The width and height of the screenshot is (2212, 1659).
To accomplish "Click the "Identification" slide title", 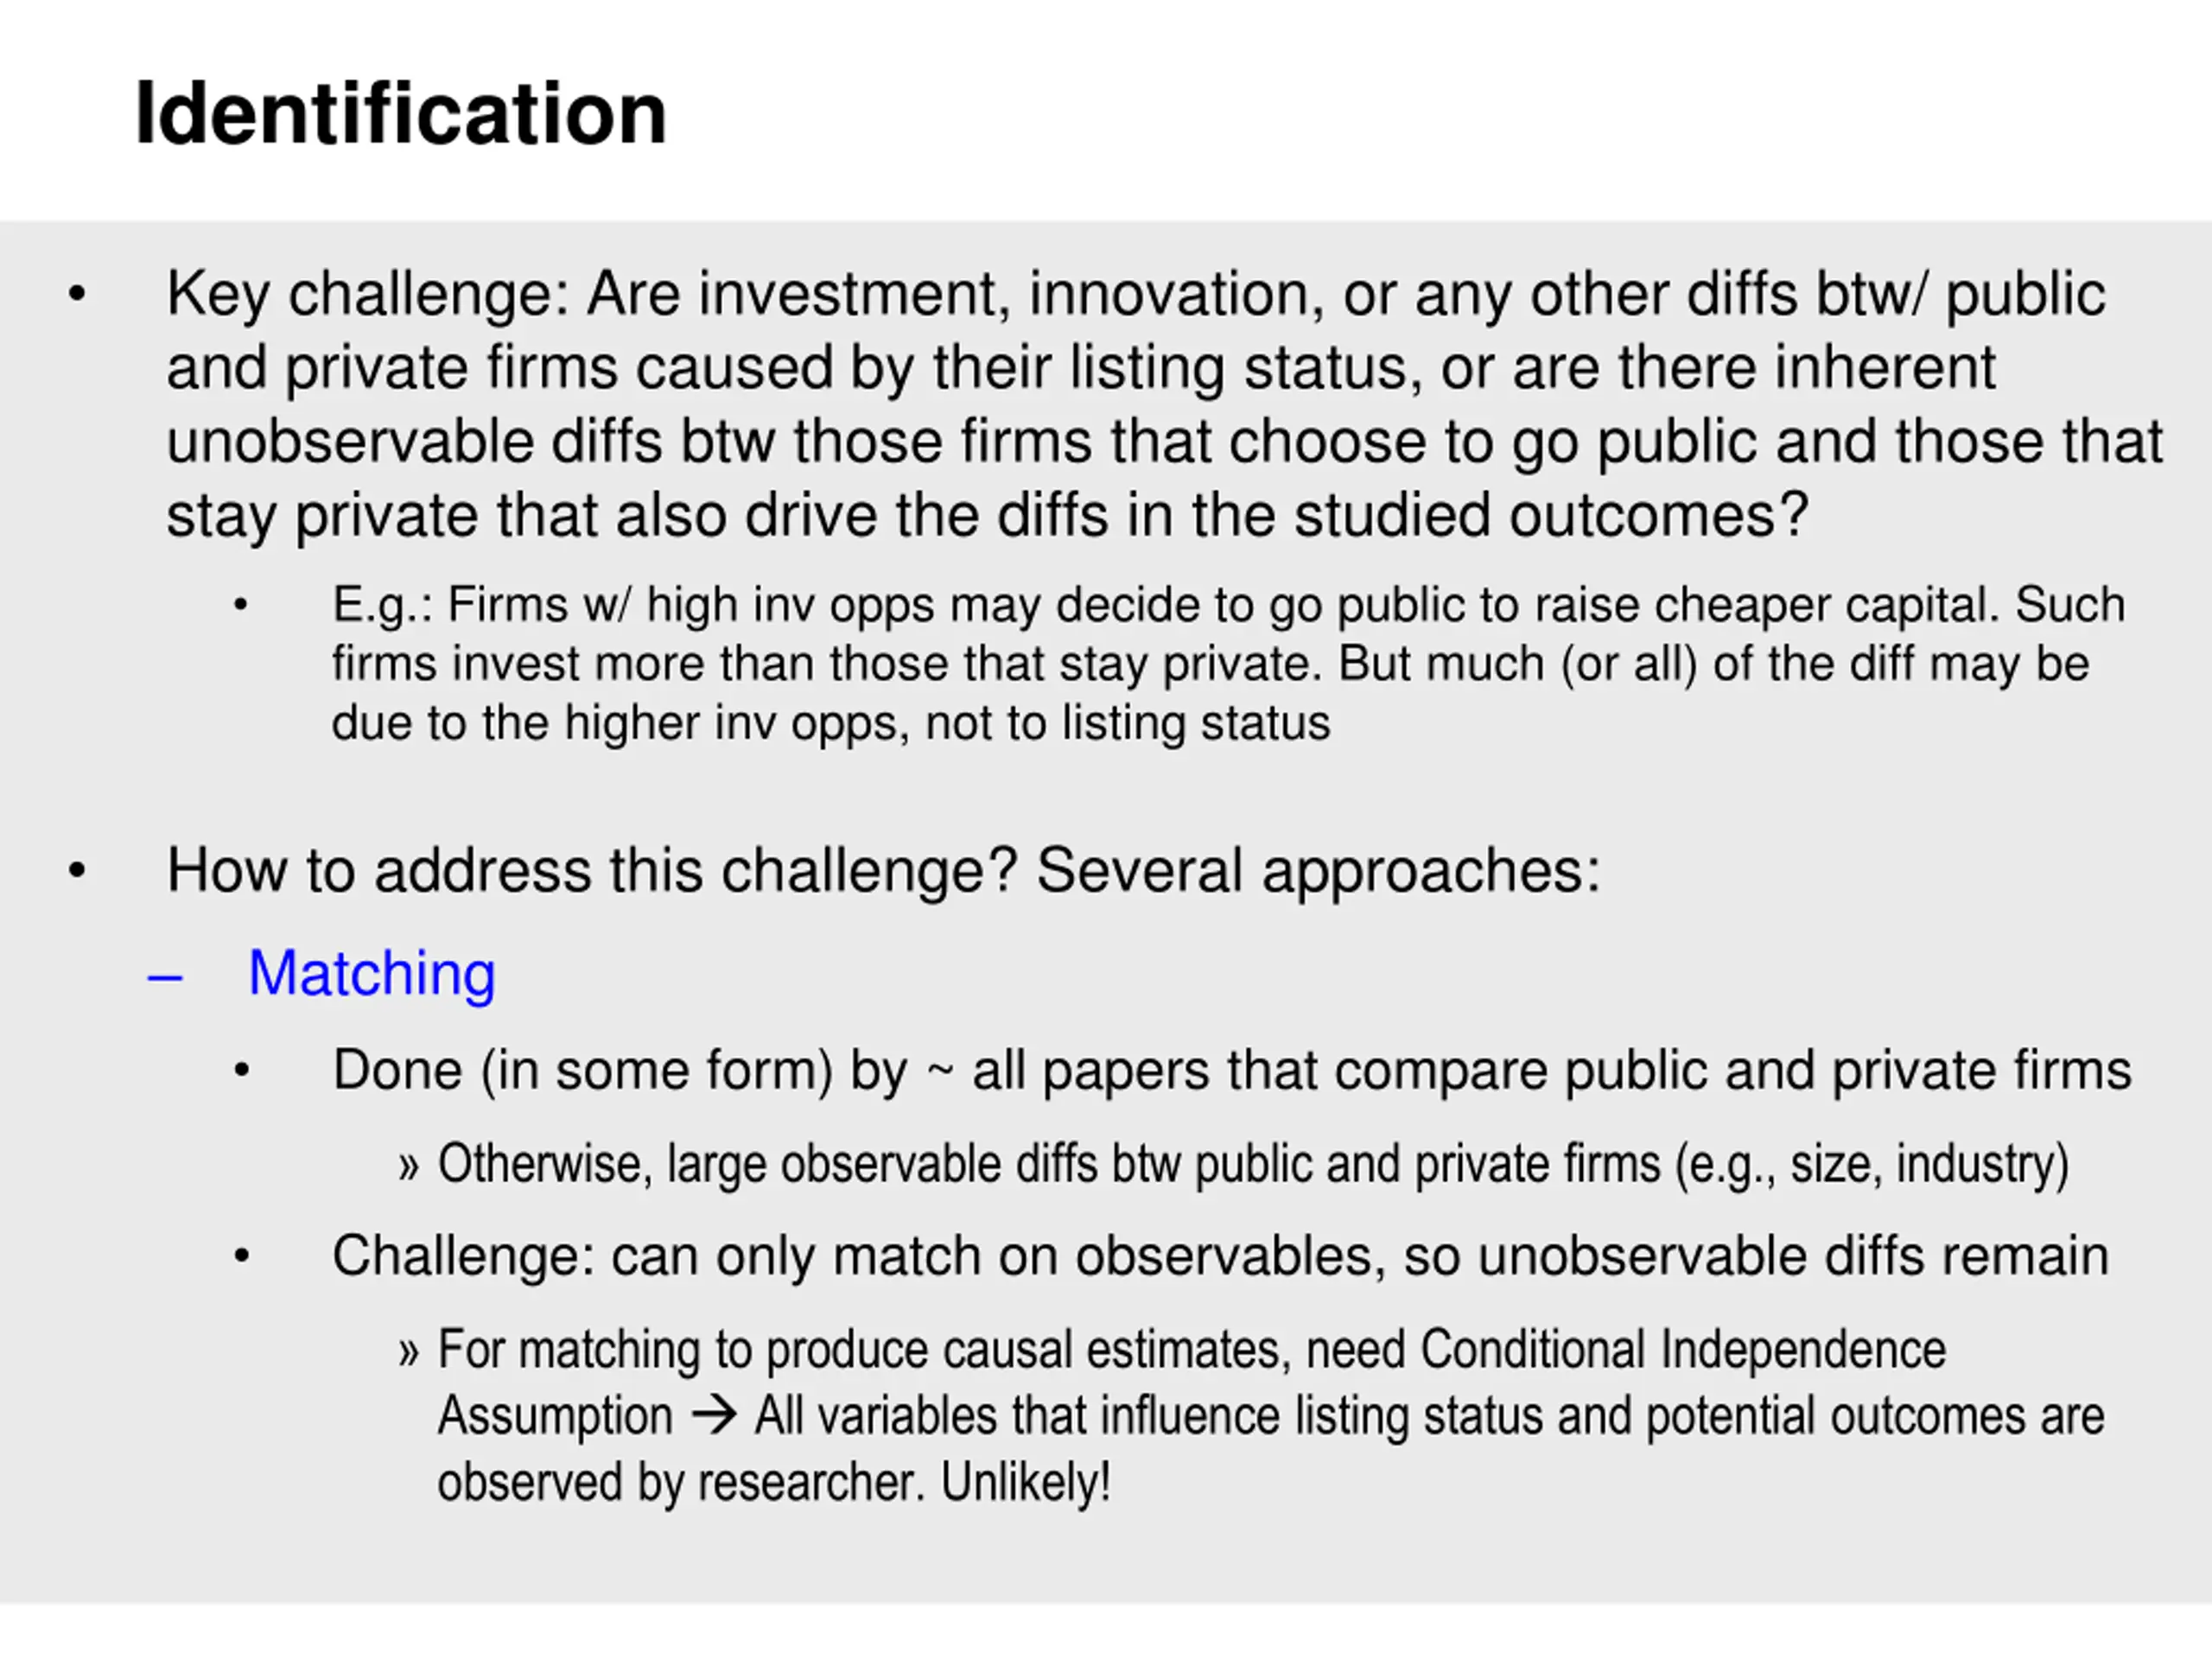I will tap(400, 114).
